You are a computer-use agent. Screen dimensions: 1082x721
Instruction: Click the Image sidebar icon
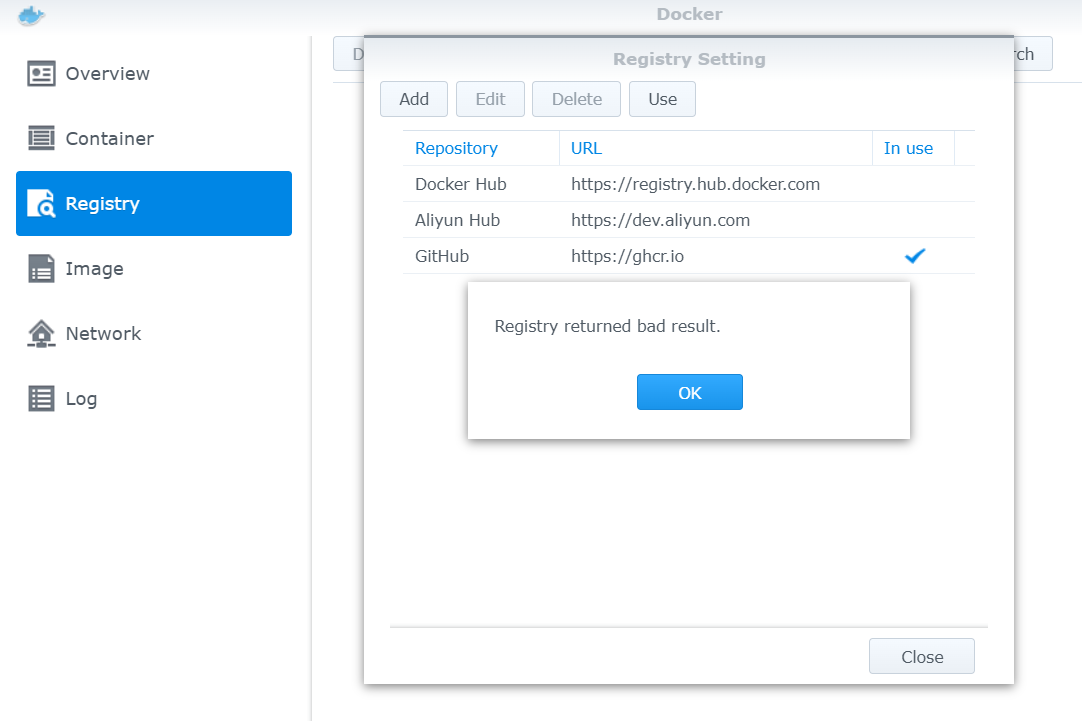tap(41, 269)
